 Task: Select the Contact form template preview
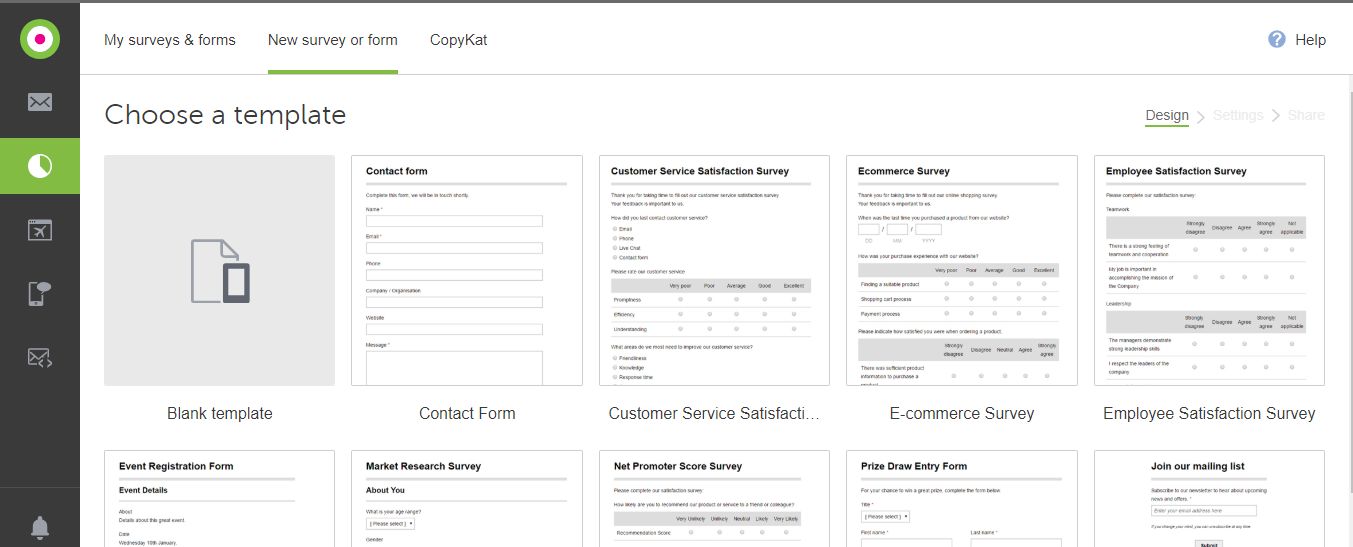(467, 270)
